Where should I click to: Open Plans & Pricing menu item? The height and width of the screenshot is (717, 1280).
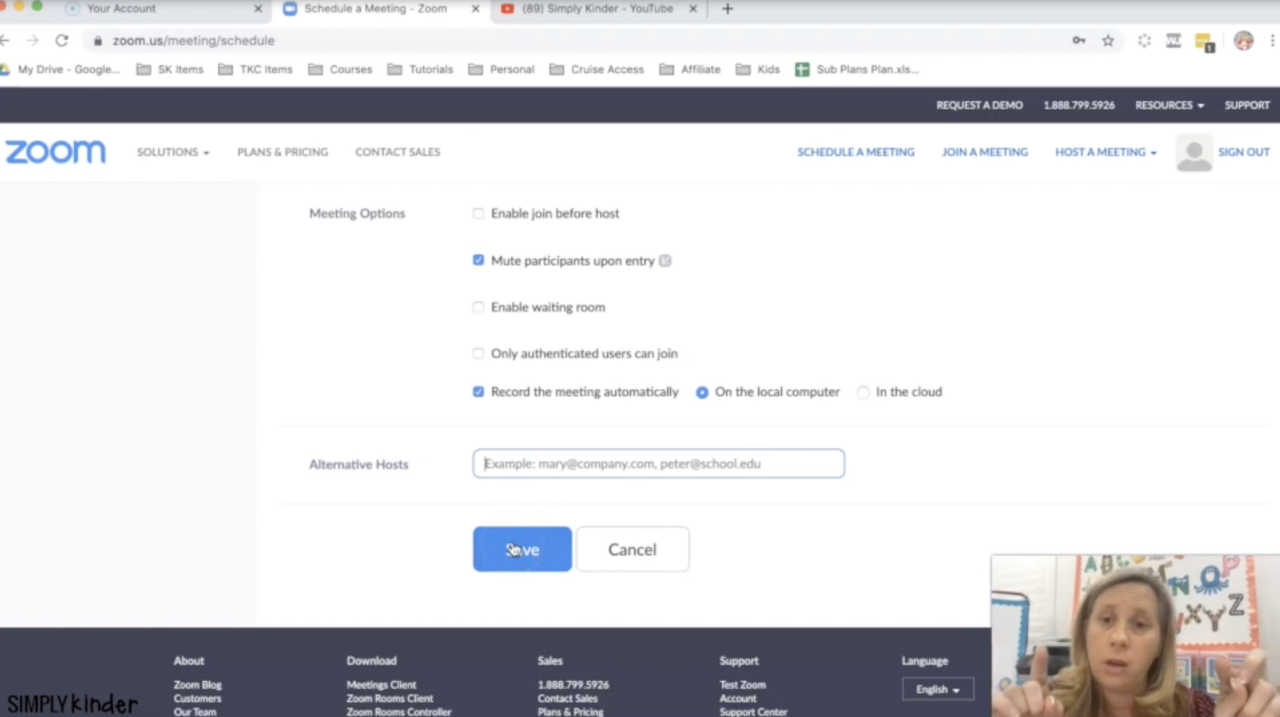point(282,152)
